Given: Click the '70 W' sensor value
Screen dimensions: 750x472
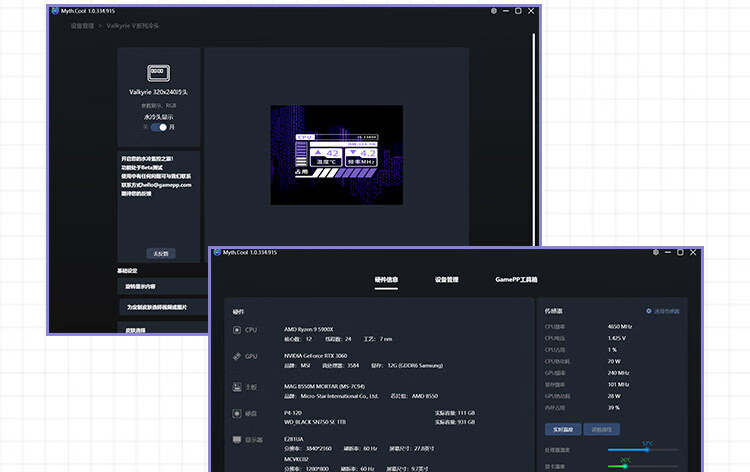Looking at the screenshot, I should 614,362.
